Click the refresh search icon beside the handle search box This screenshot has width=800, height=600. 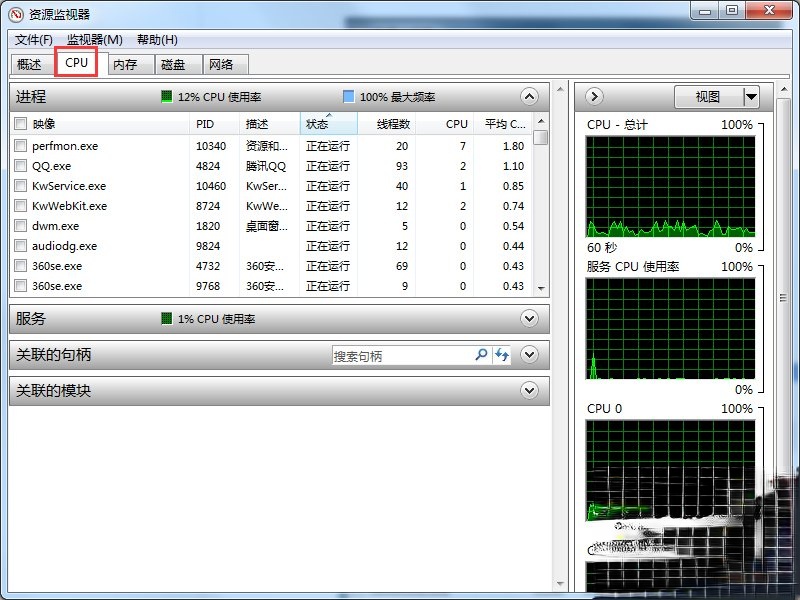tap(502, 355)
